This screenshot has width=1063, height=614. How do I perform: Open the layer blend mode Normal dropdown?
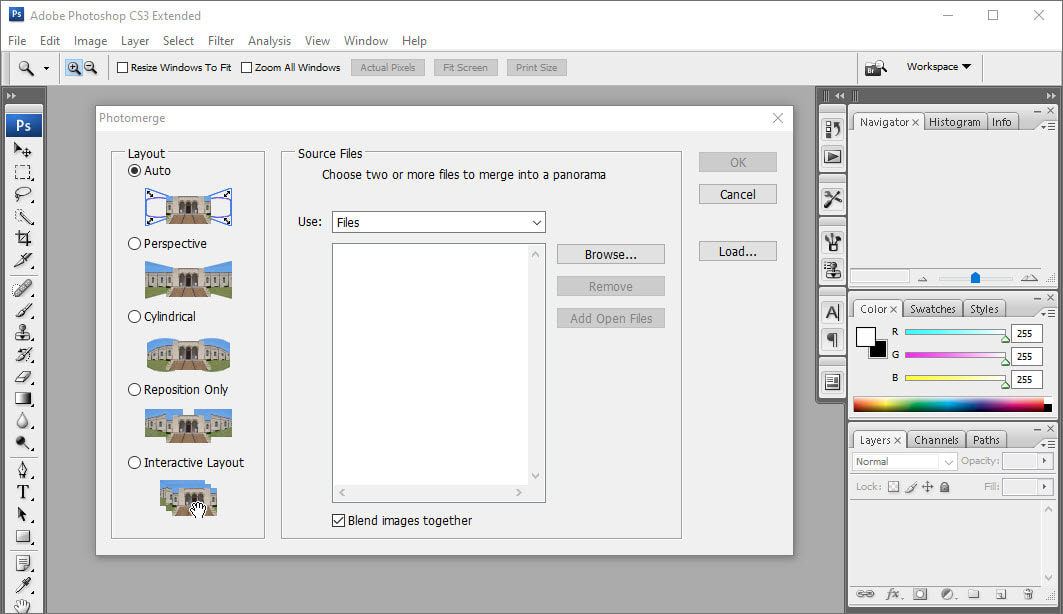(904, 462)
